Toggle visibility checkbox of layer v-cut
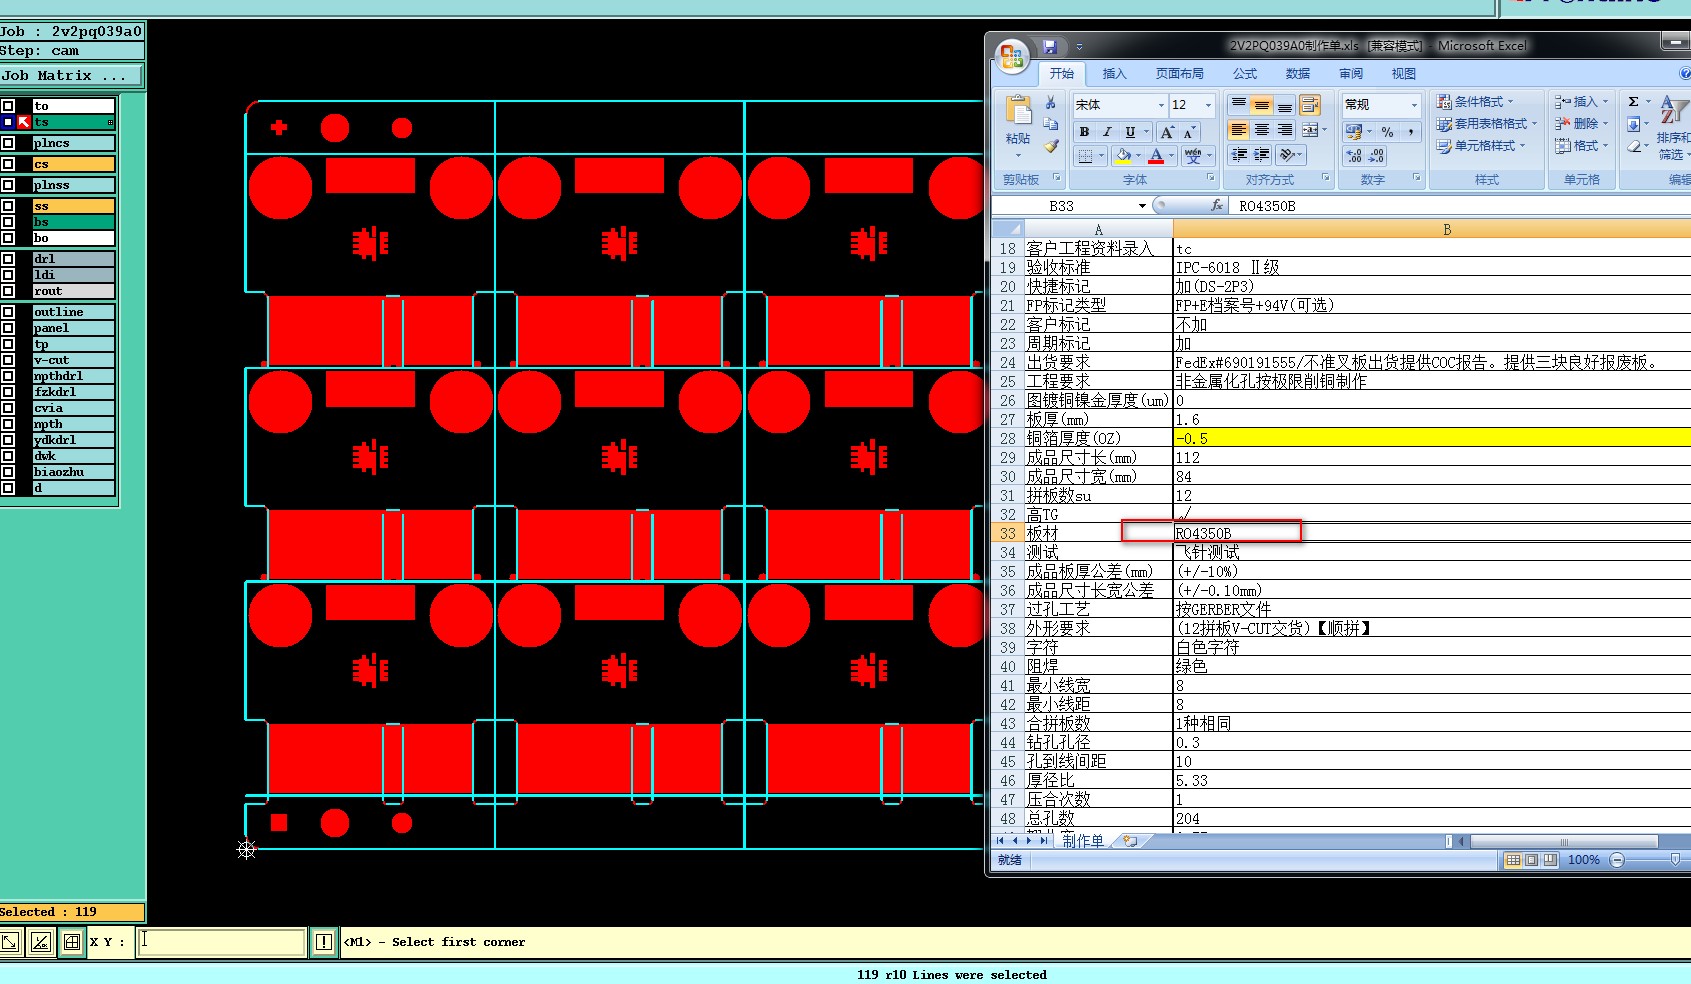The height and width of the screenshot is (984, 1691). pos(8,360)
